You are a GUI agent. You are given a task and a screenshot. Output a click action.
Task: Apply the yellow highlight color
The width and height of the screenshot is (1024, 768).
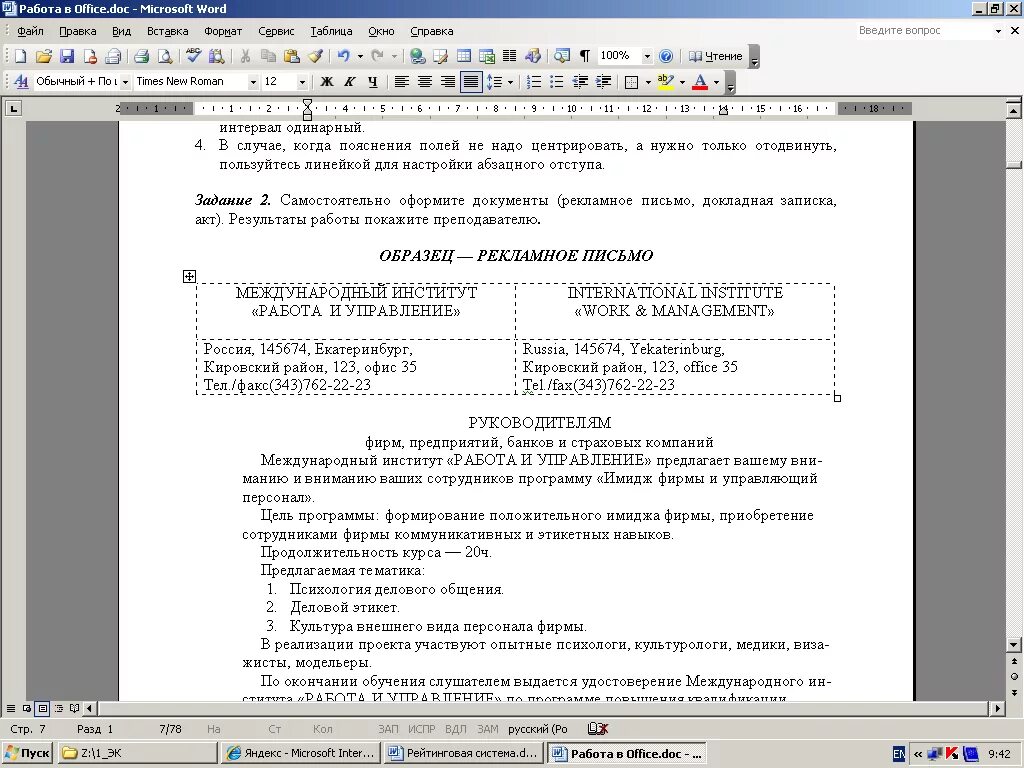[x=665, y=82]
